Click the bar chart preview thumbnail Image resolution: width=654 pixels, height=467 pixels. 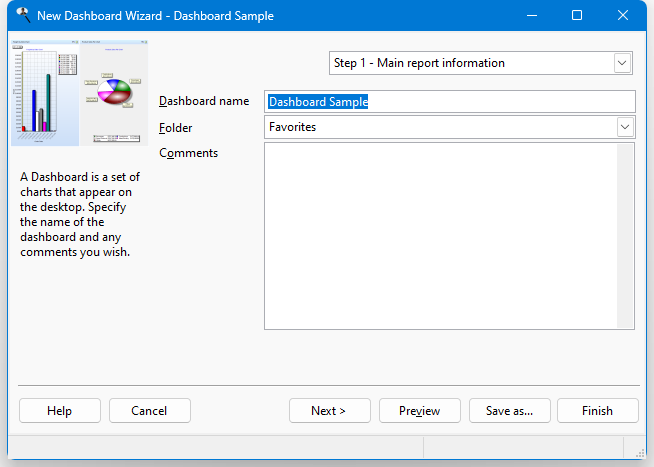click(45, 93)
